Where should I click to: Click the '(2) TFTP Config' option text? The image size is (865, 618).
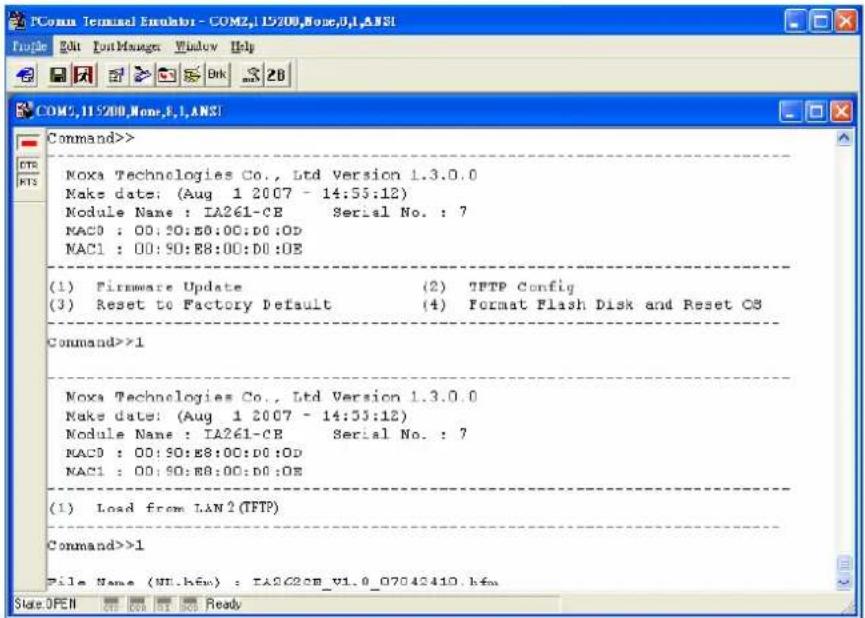498,287
